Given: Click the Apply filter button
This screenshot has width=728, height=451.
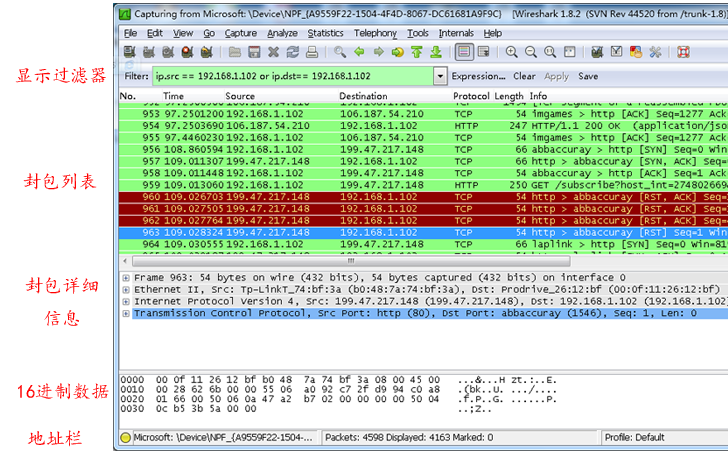Looking at the screenshot, I should click(556, 76).
